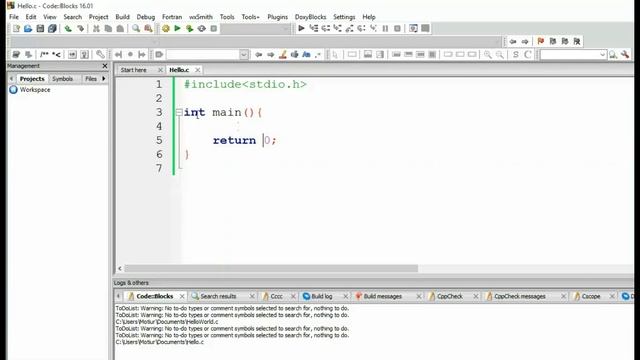Click the Doxygen line comment icon
Viewport: 640px width, 360px height.
click(x=56, y=54)
